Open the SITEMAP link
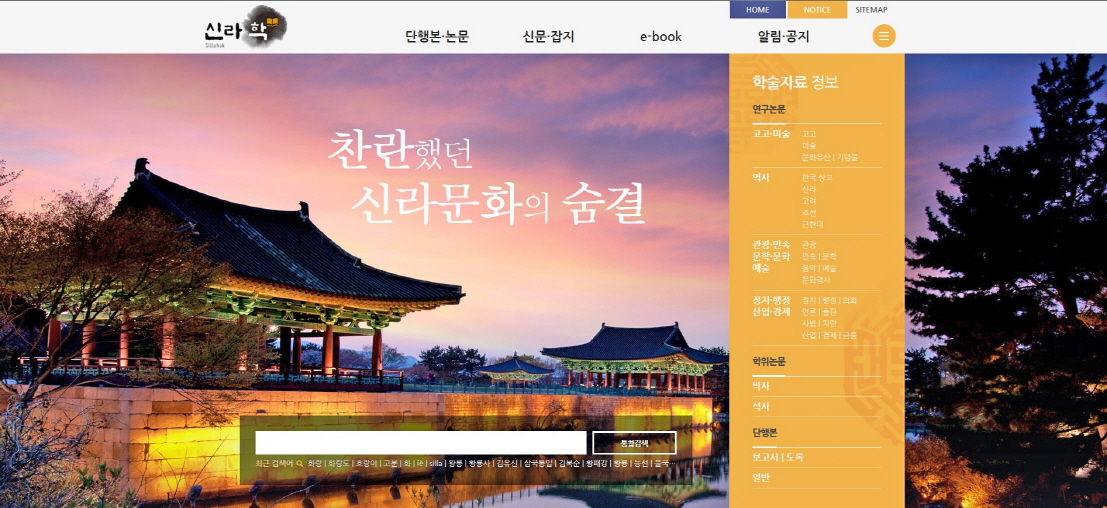The image size is (1107, 508). (871, 10)
